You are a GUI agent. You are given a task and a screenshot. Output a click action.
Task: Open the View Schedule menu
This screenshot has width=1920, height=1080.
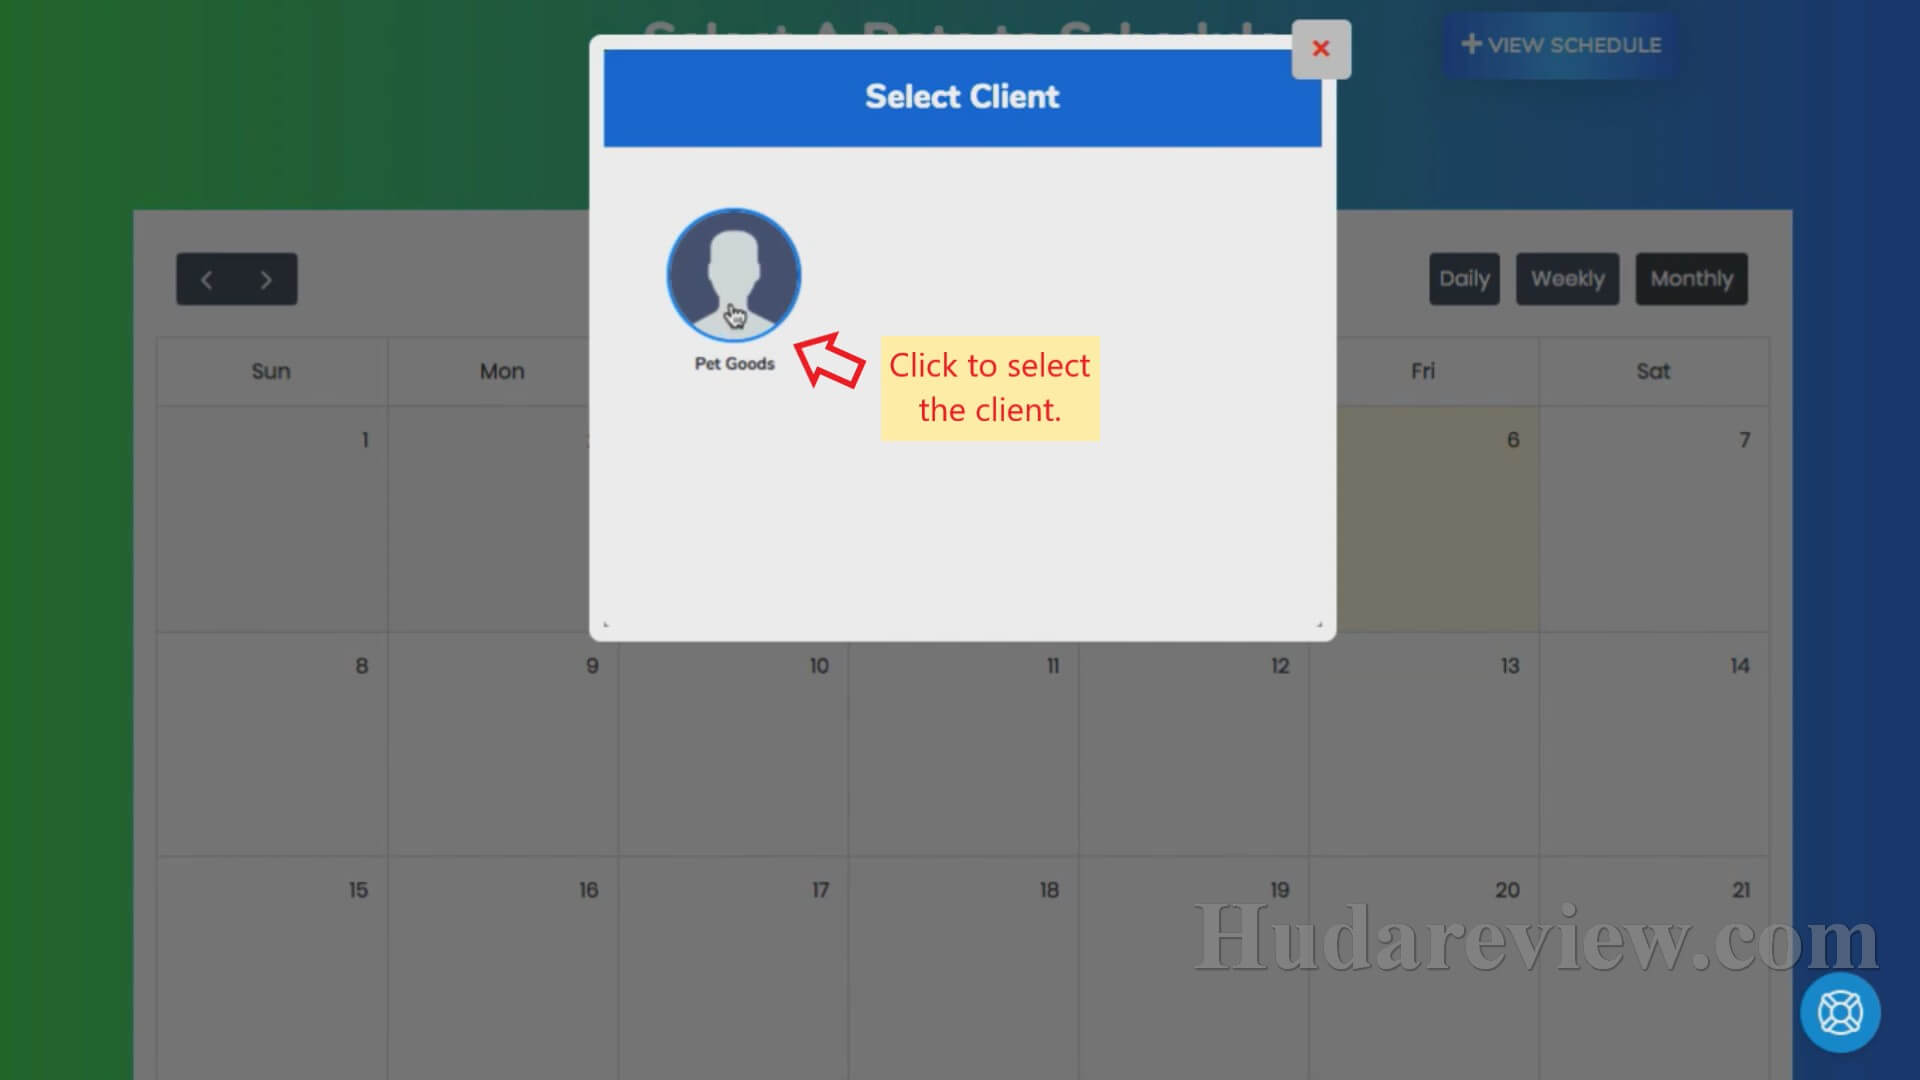click(x=1561, y=44)
